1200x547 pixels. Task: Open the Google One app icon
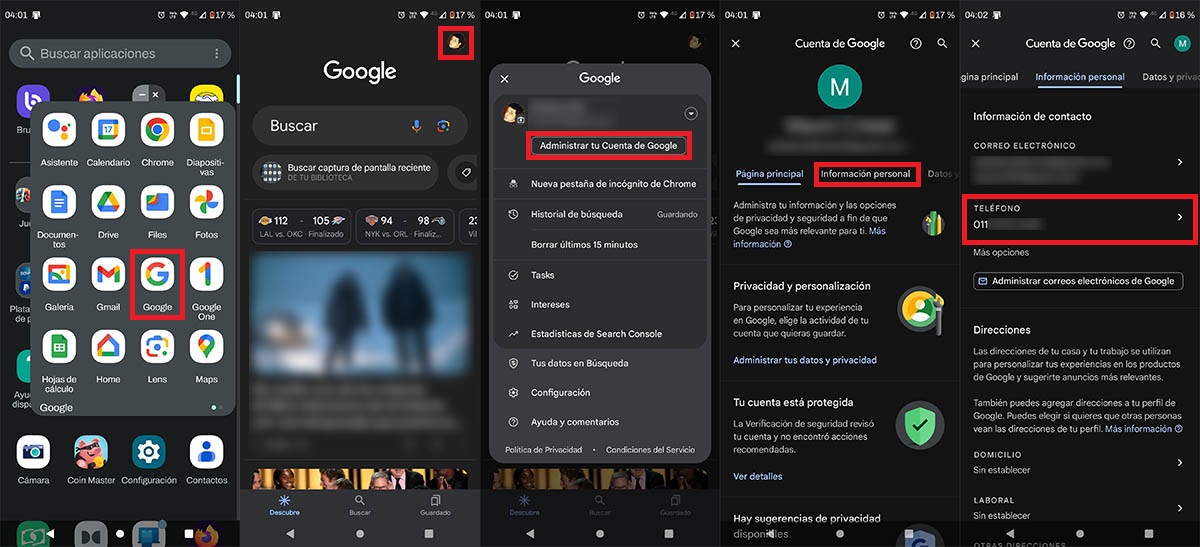pos(206,275)
